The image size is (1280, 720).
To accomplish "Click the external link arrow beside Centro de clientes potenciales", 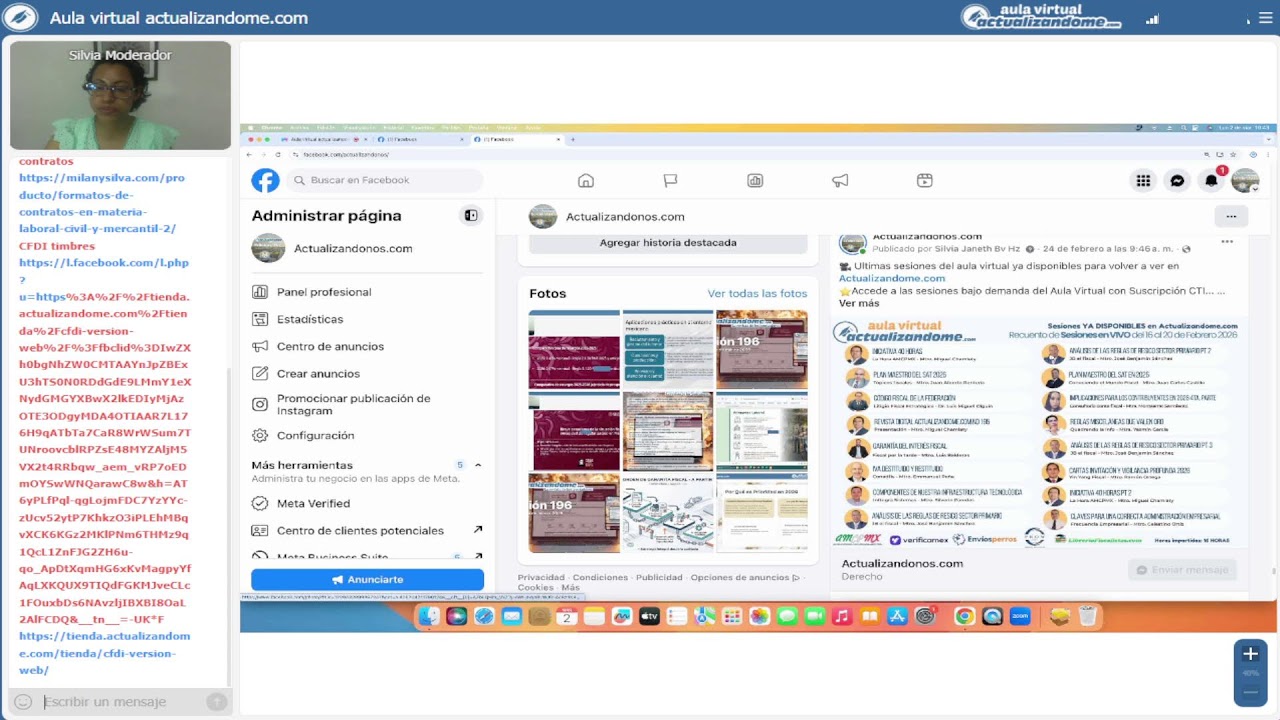I will point(478,530).
